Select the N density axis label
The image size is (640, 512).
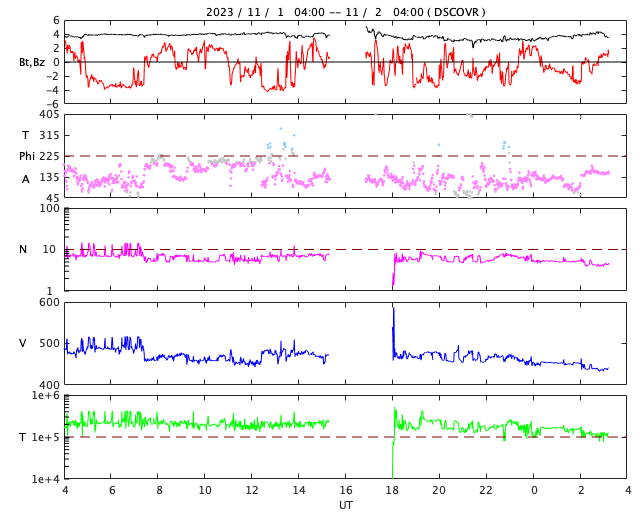point(23,249)
